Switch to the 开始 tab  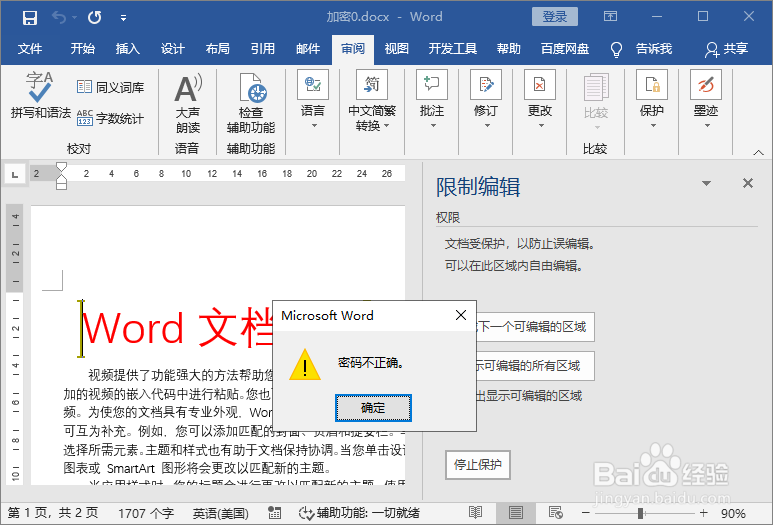(x=82, y=49)
